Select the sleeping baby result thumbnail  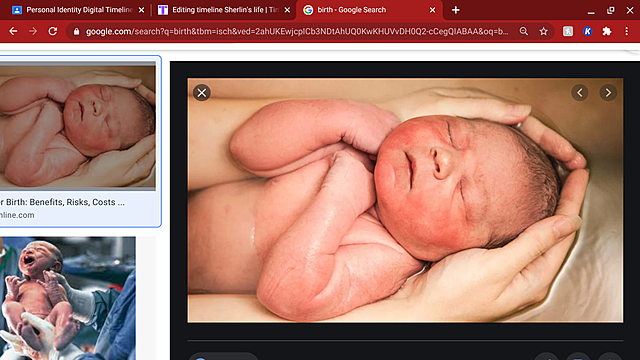click(x=78, y=126)
